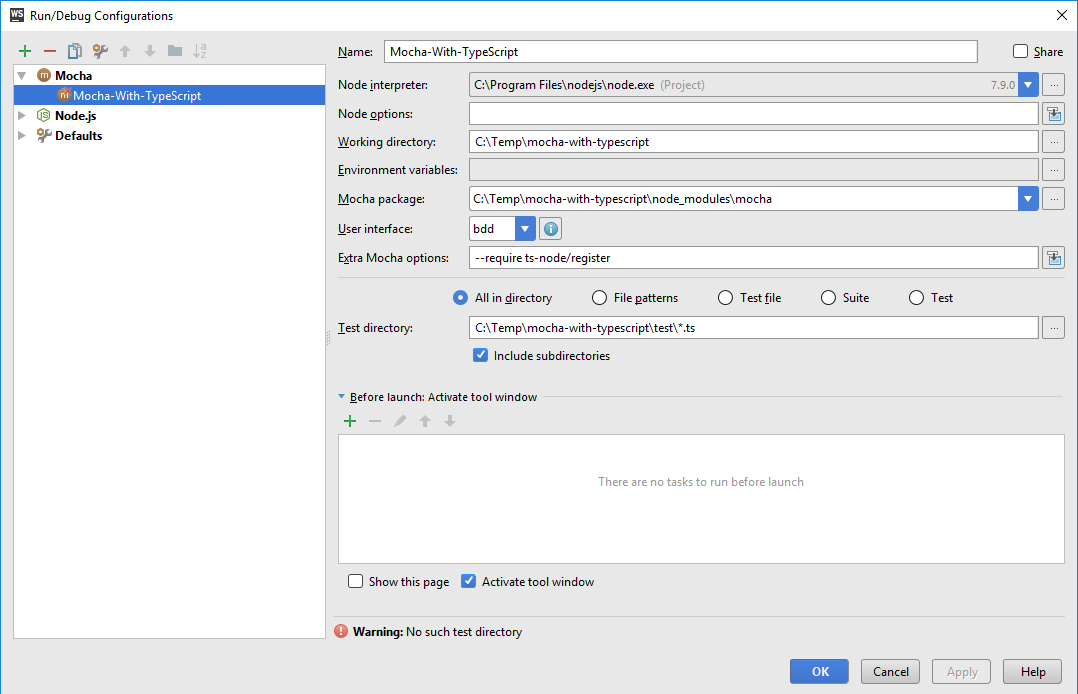Expand the Node options field editor
Screen dimensions: 1078x694
pyautogui.click(x=1053, y=113)
